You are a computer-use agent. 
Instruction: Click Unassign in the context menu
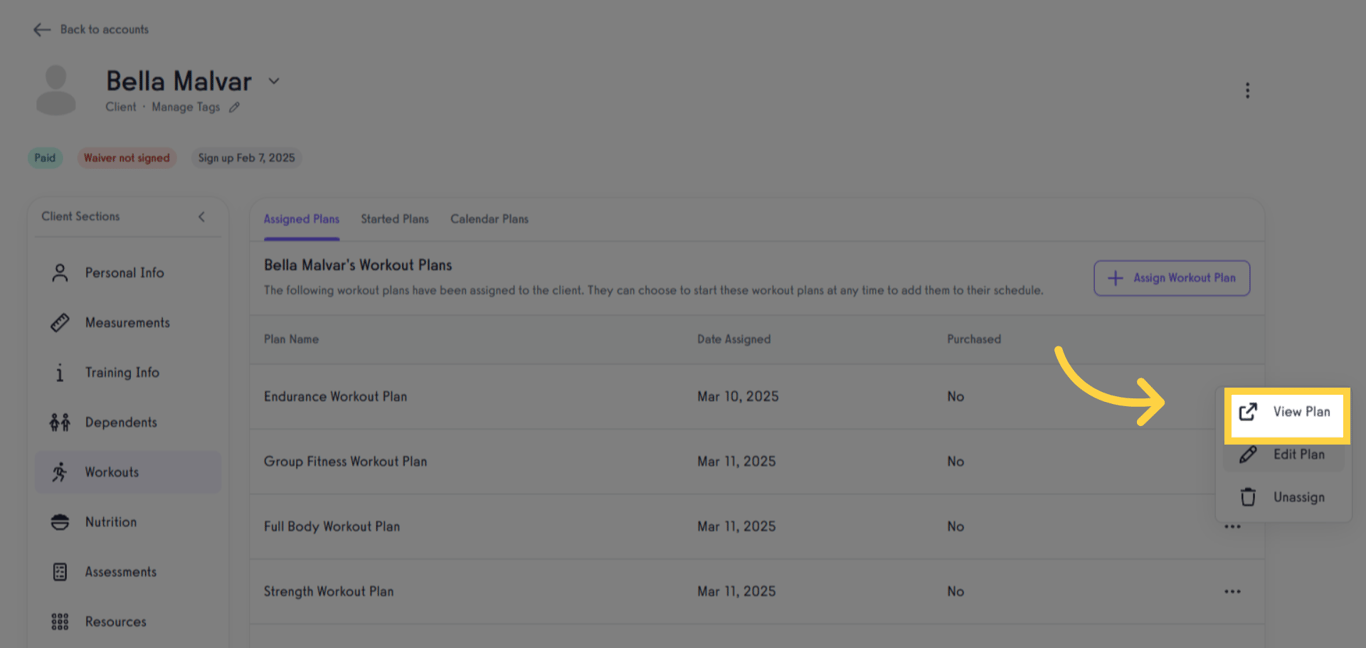pyautogui.click(x=1285, y=497)
